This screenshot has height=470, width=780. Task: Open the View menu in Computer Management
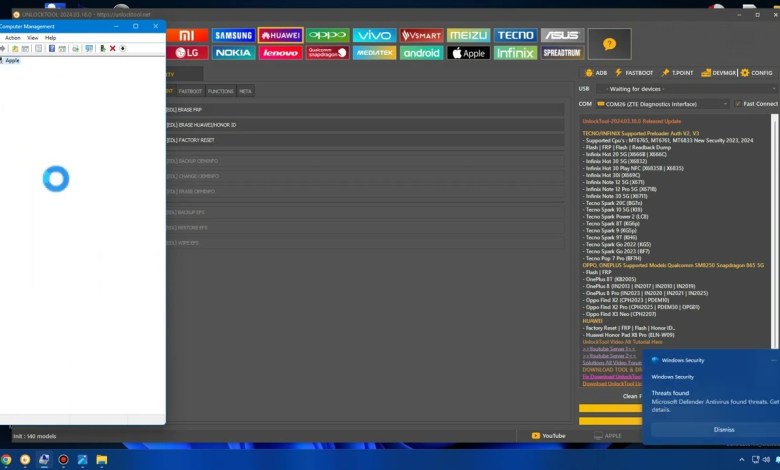(x=33, y=38)
